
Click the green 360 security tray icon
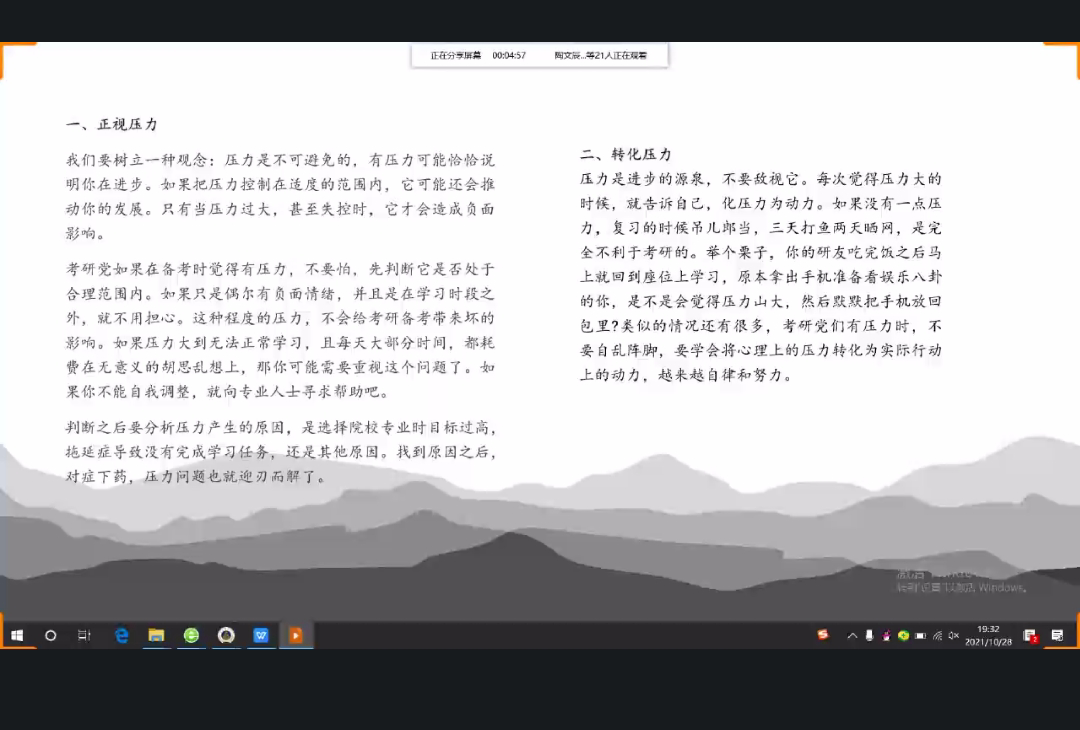(903, 635)
